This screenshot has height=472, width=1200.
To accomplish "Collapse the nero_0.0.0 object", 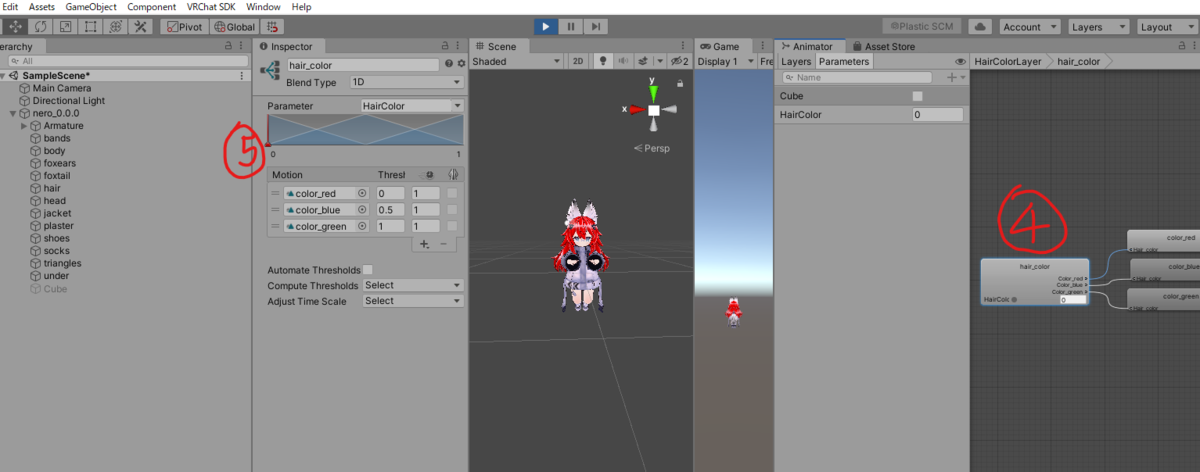I will coord(12,113).
